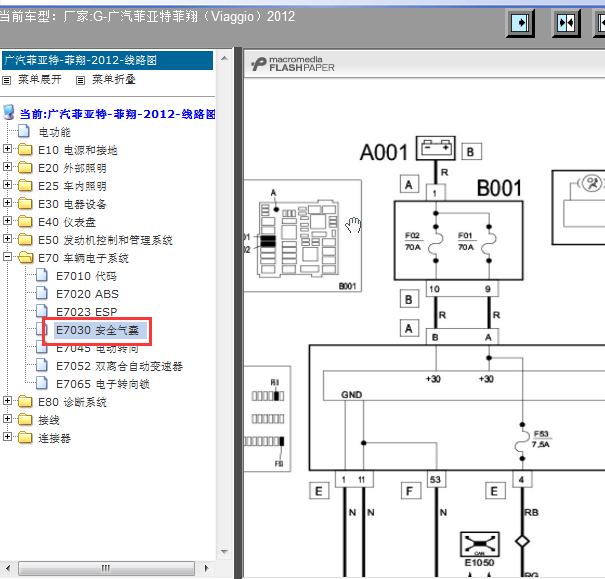Click the B001 fuse box location thumbnail
The width and height of the screenshot is (605, 579).
[x=302, y=236]
